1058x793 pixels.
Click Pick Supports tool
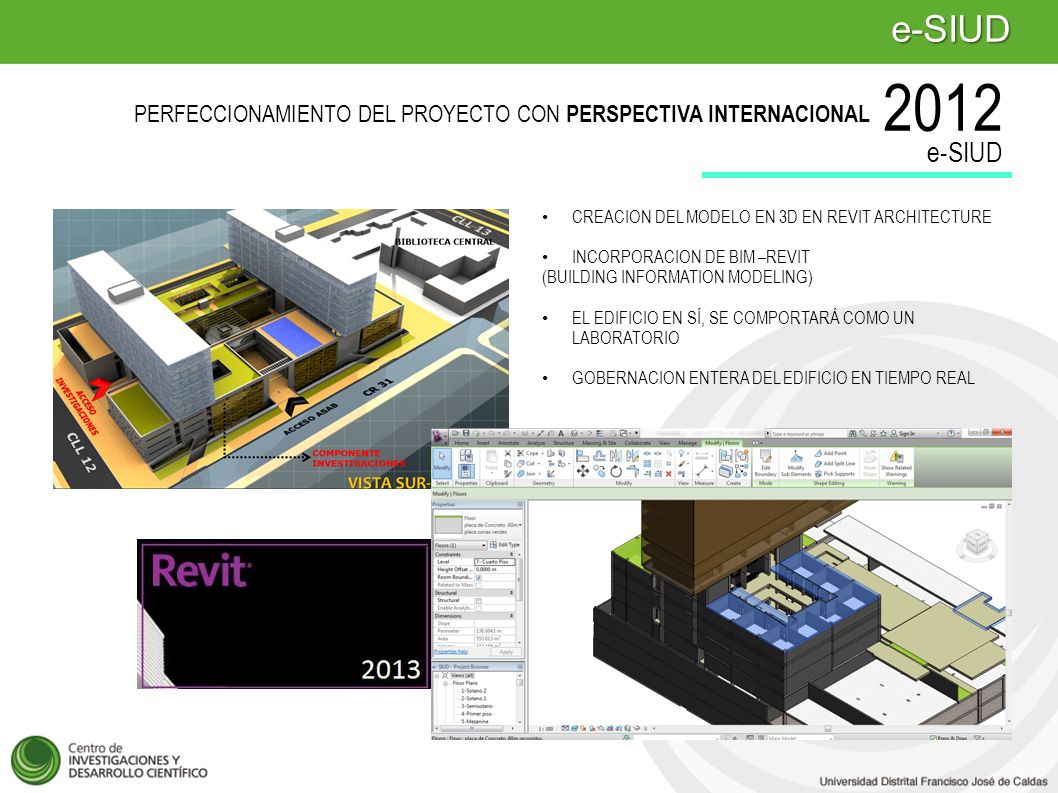(x=835, y=474)
